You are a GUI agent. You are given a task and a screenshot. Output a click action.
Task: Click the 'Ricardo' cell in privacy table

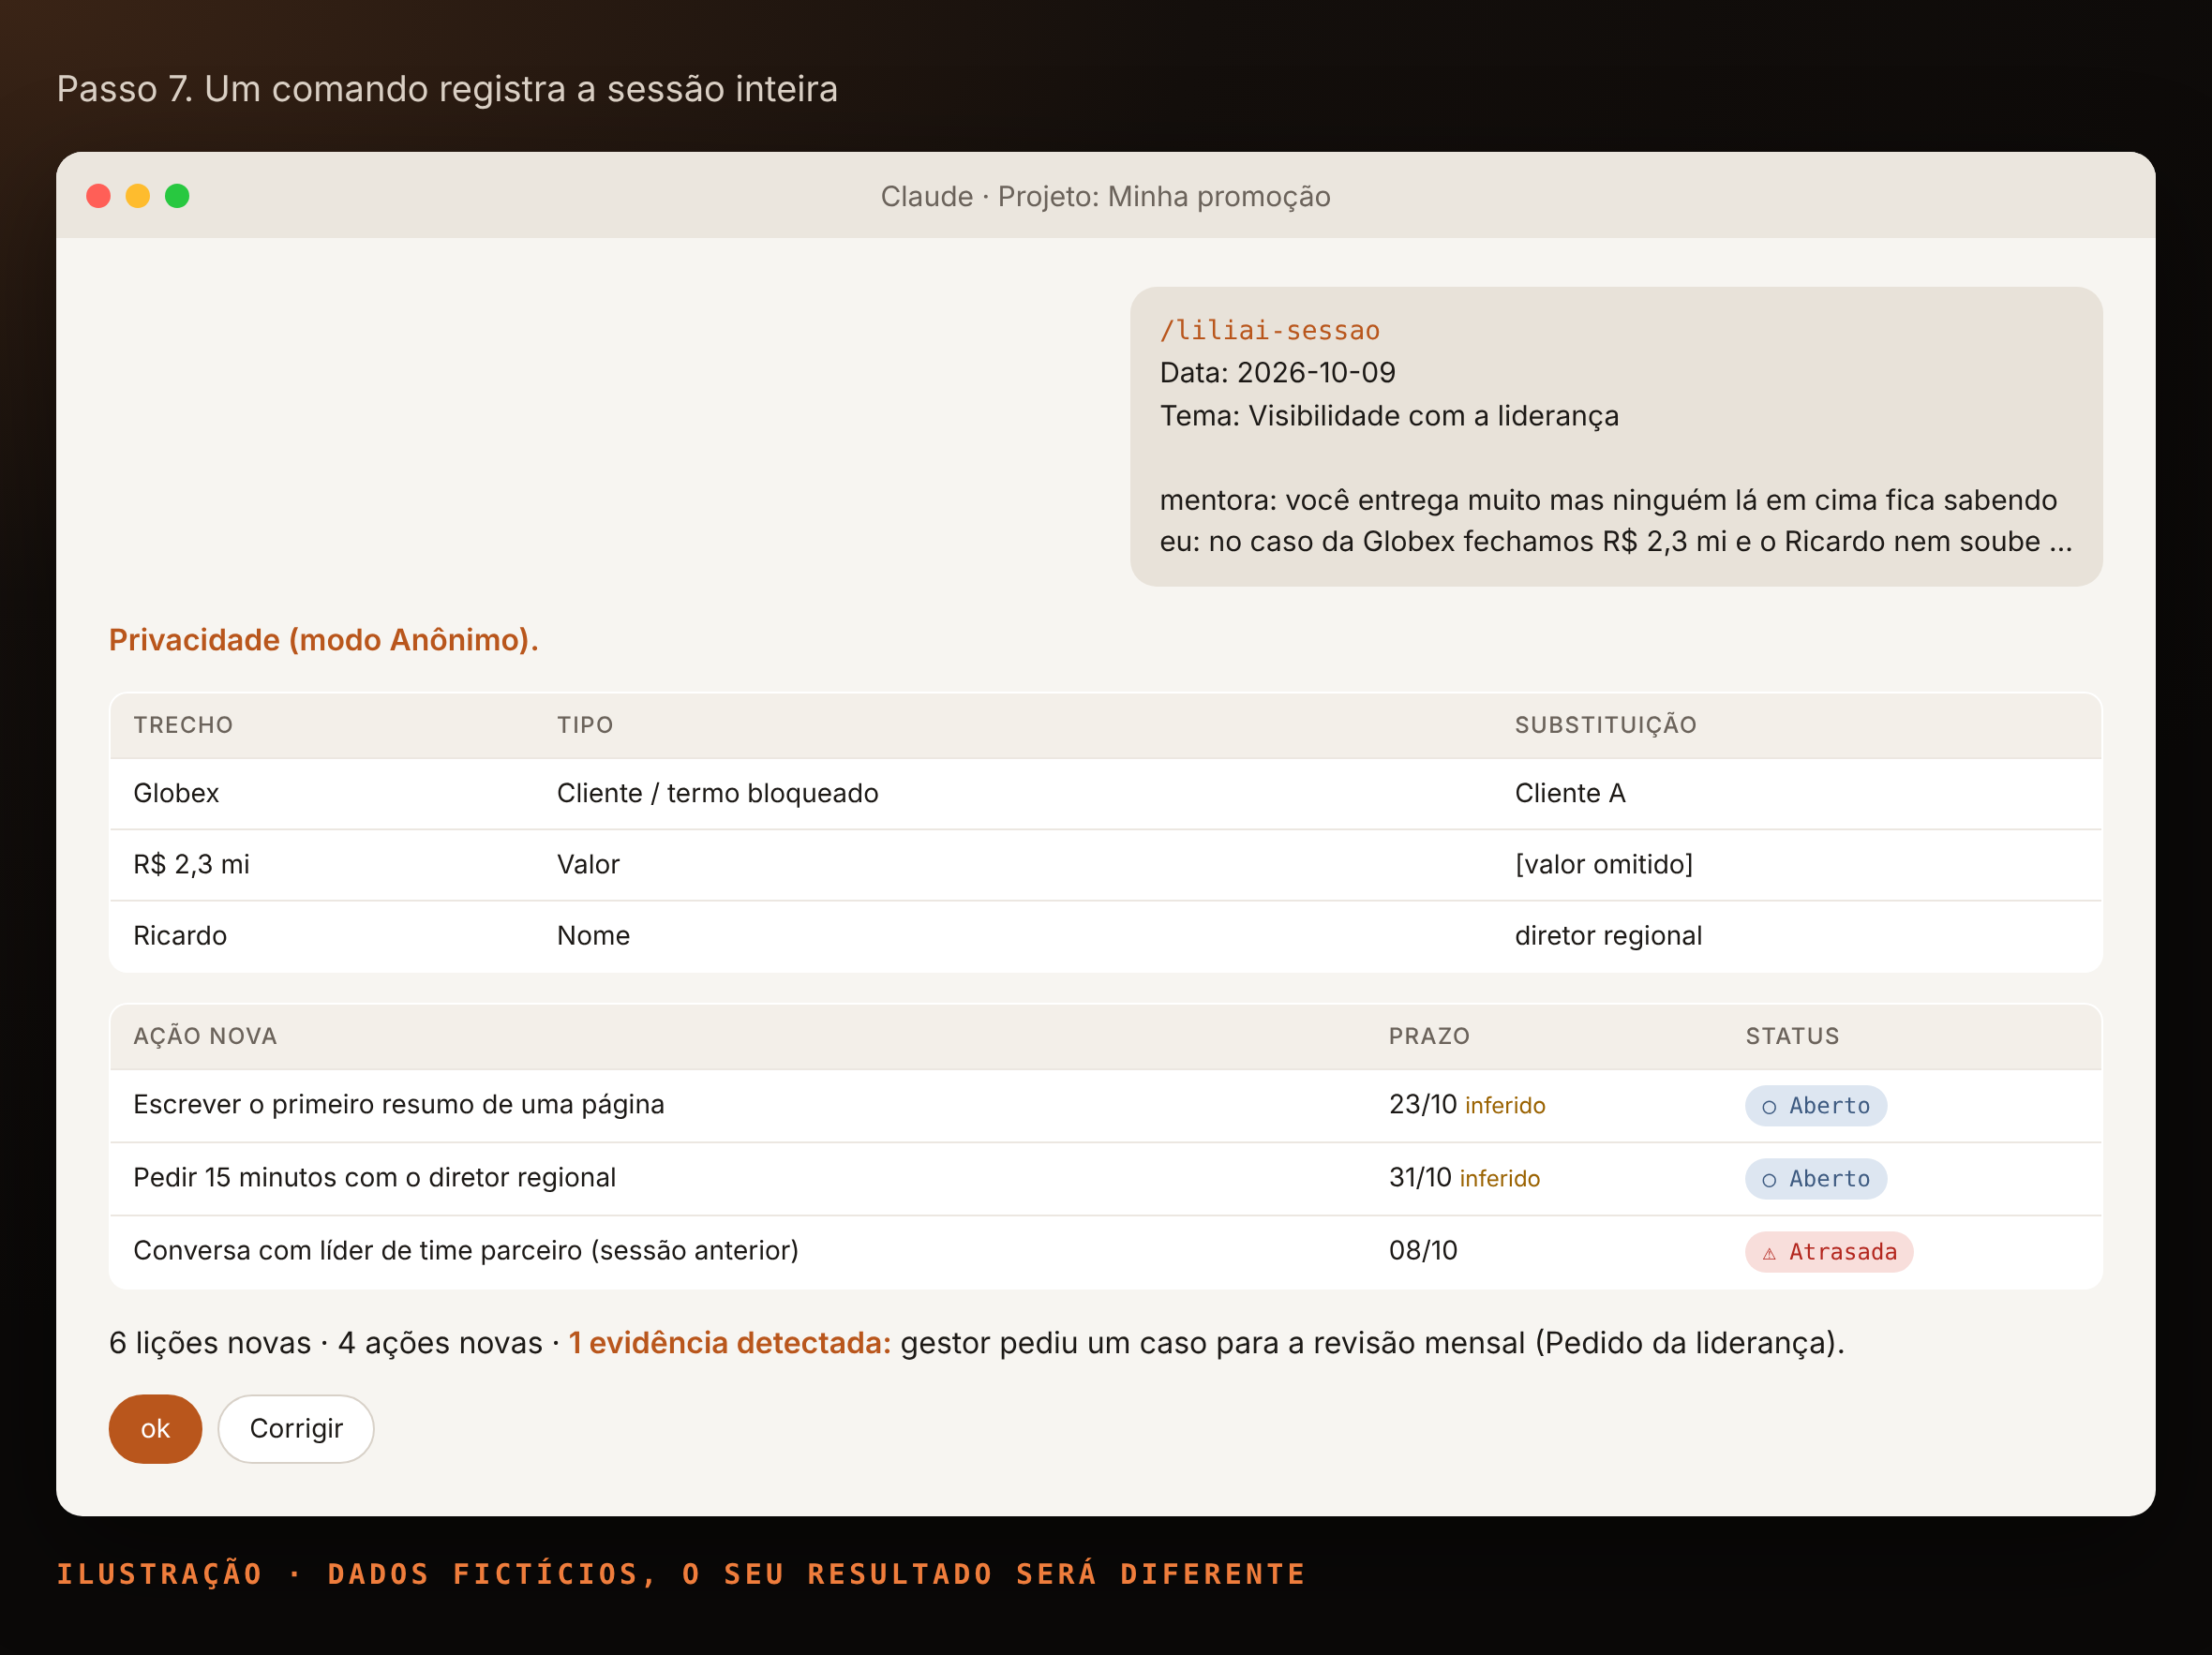[180, 935]
